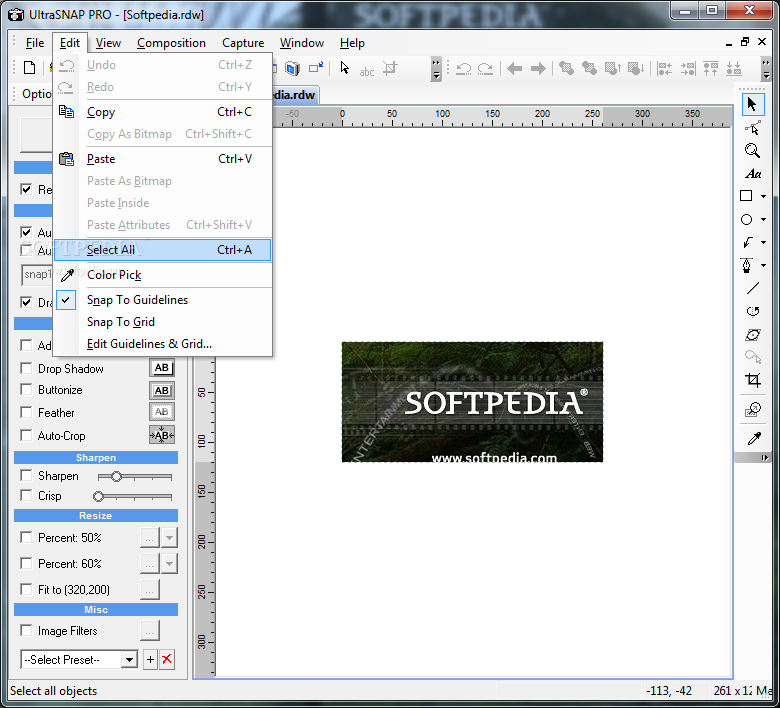
Task: Click the abc text toolbar icon
Action: (x=367, y=72)
